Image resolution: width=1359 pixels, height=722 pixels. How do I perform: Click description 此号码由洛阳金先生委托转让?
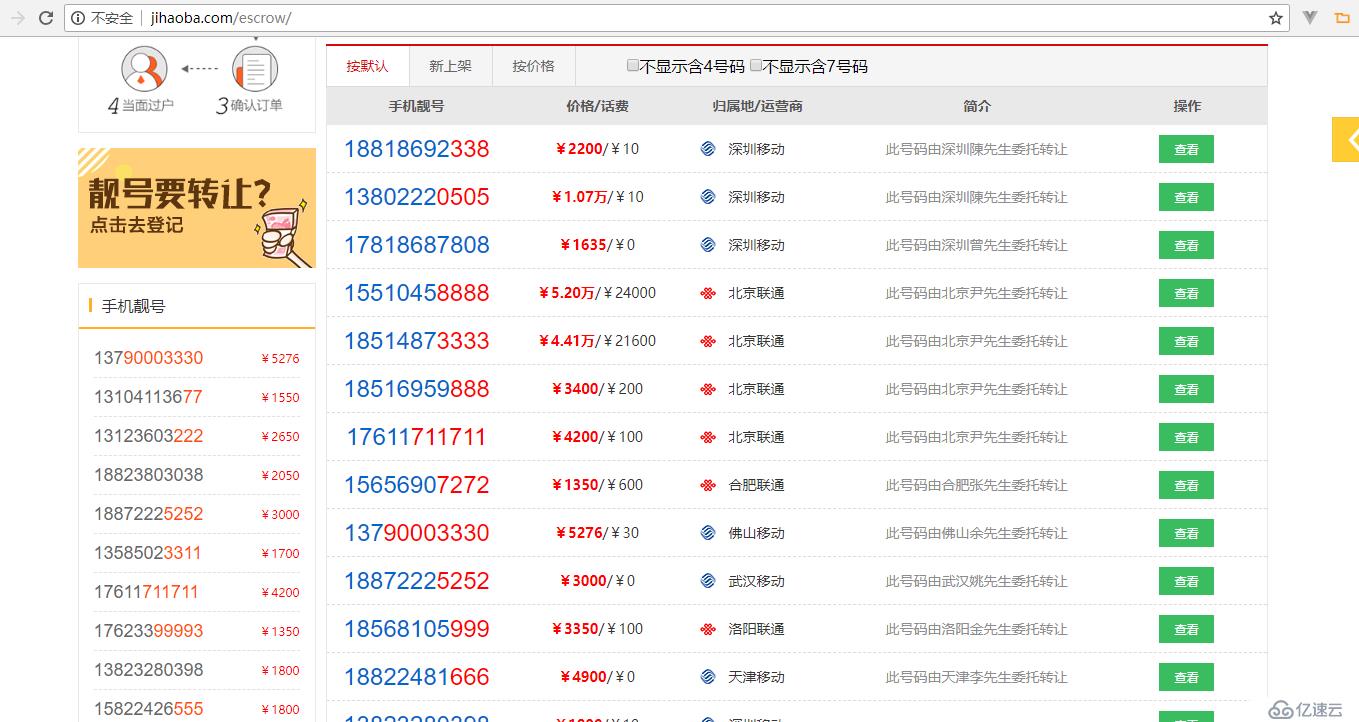(x=976, y=629)
